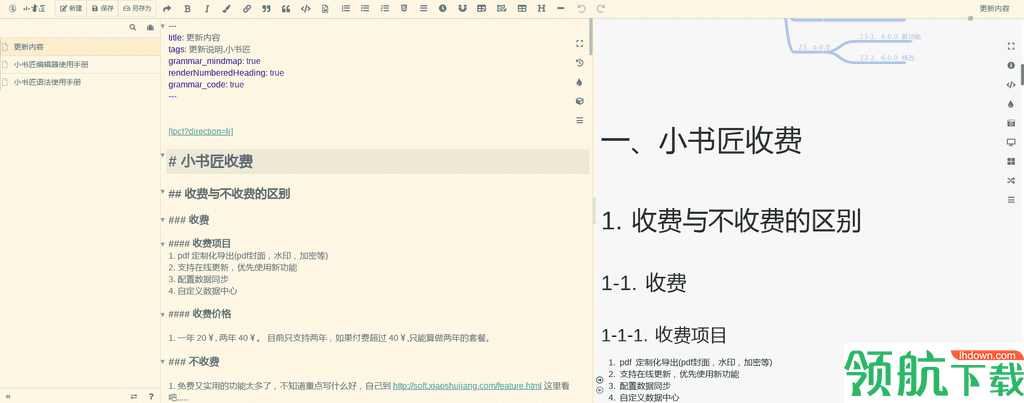Insert a closing-quote blockquote
Image resolution: width=1024 pixels, height=403 pixels.
pyautogui.click(x=266, y=8)
